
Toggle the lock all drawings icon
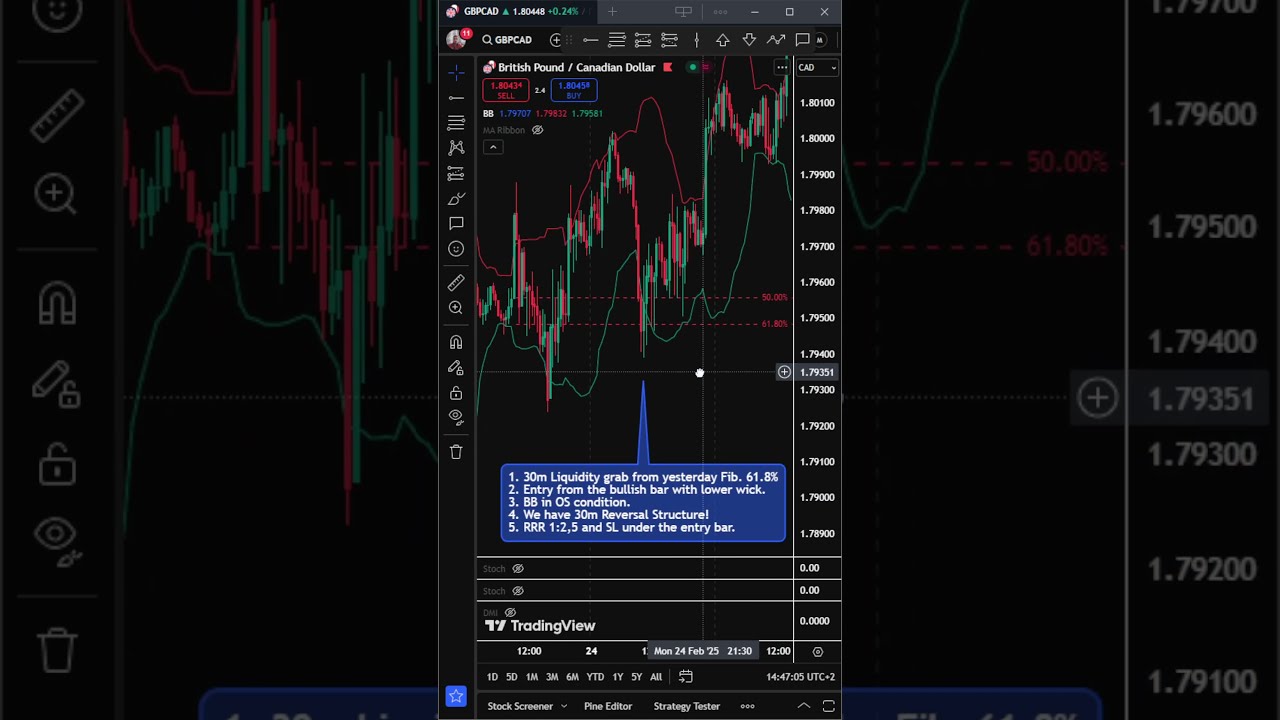(x=456, y=393)
